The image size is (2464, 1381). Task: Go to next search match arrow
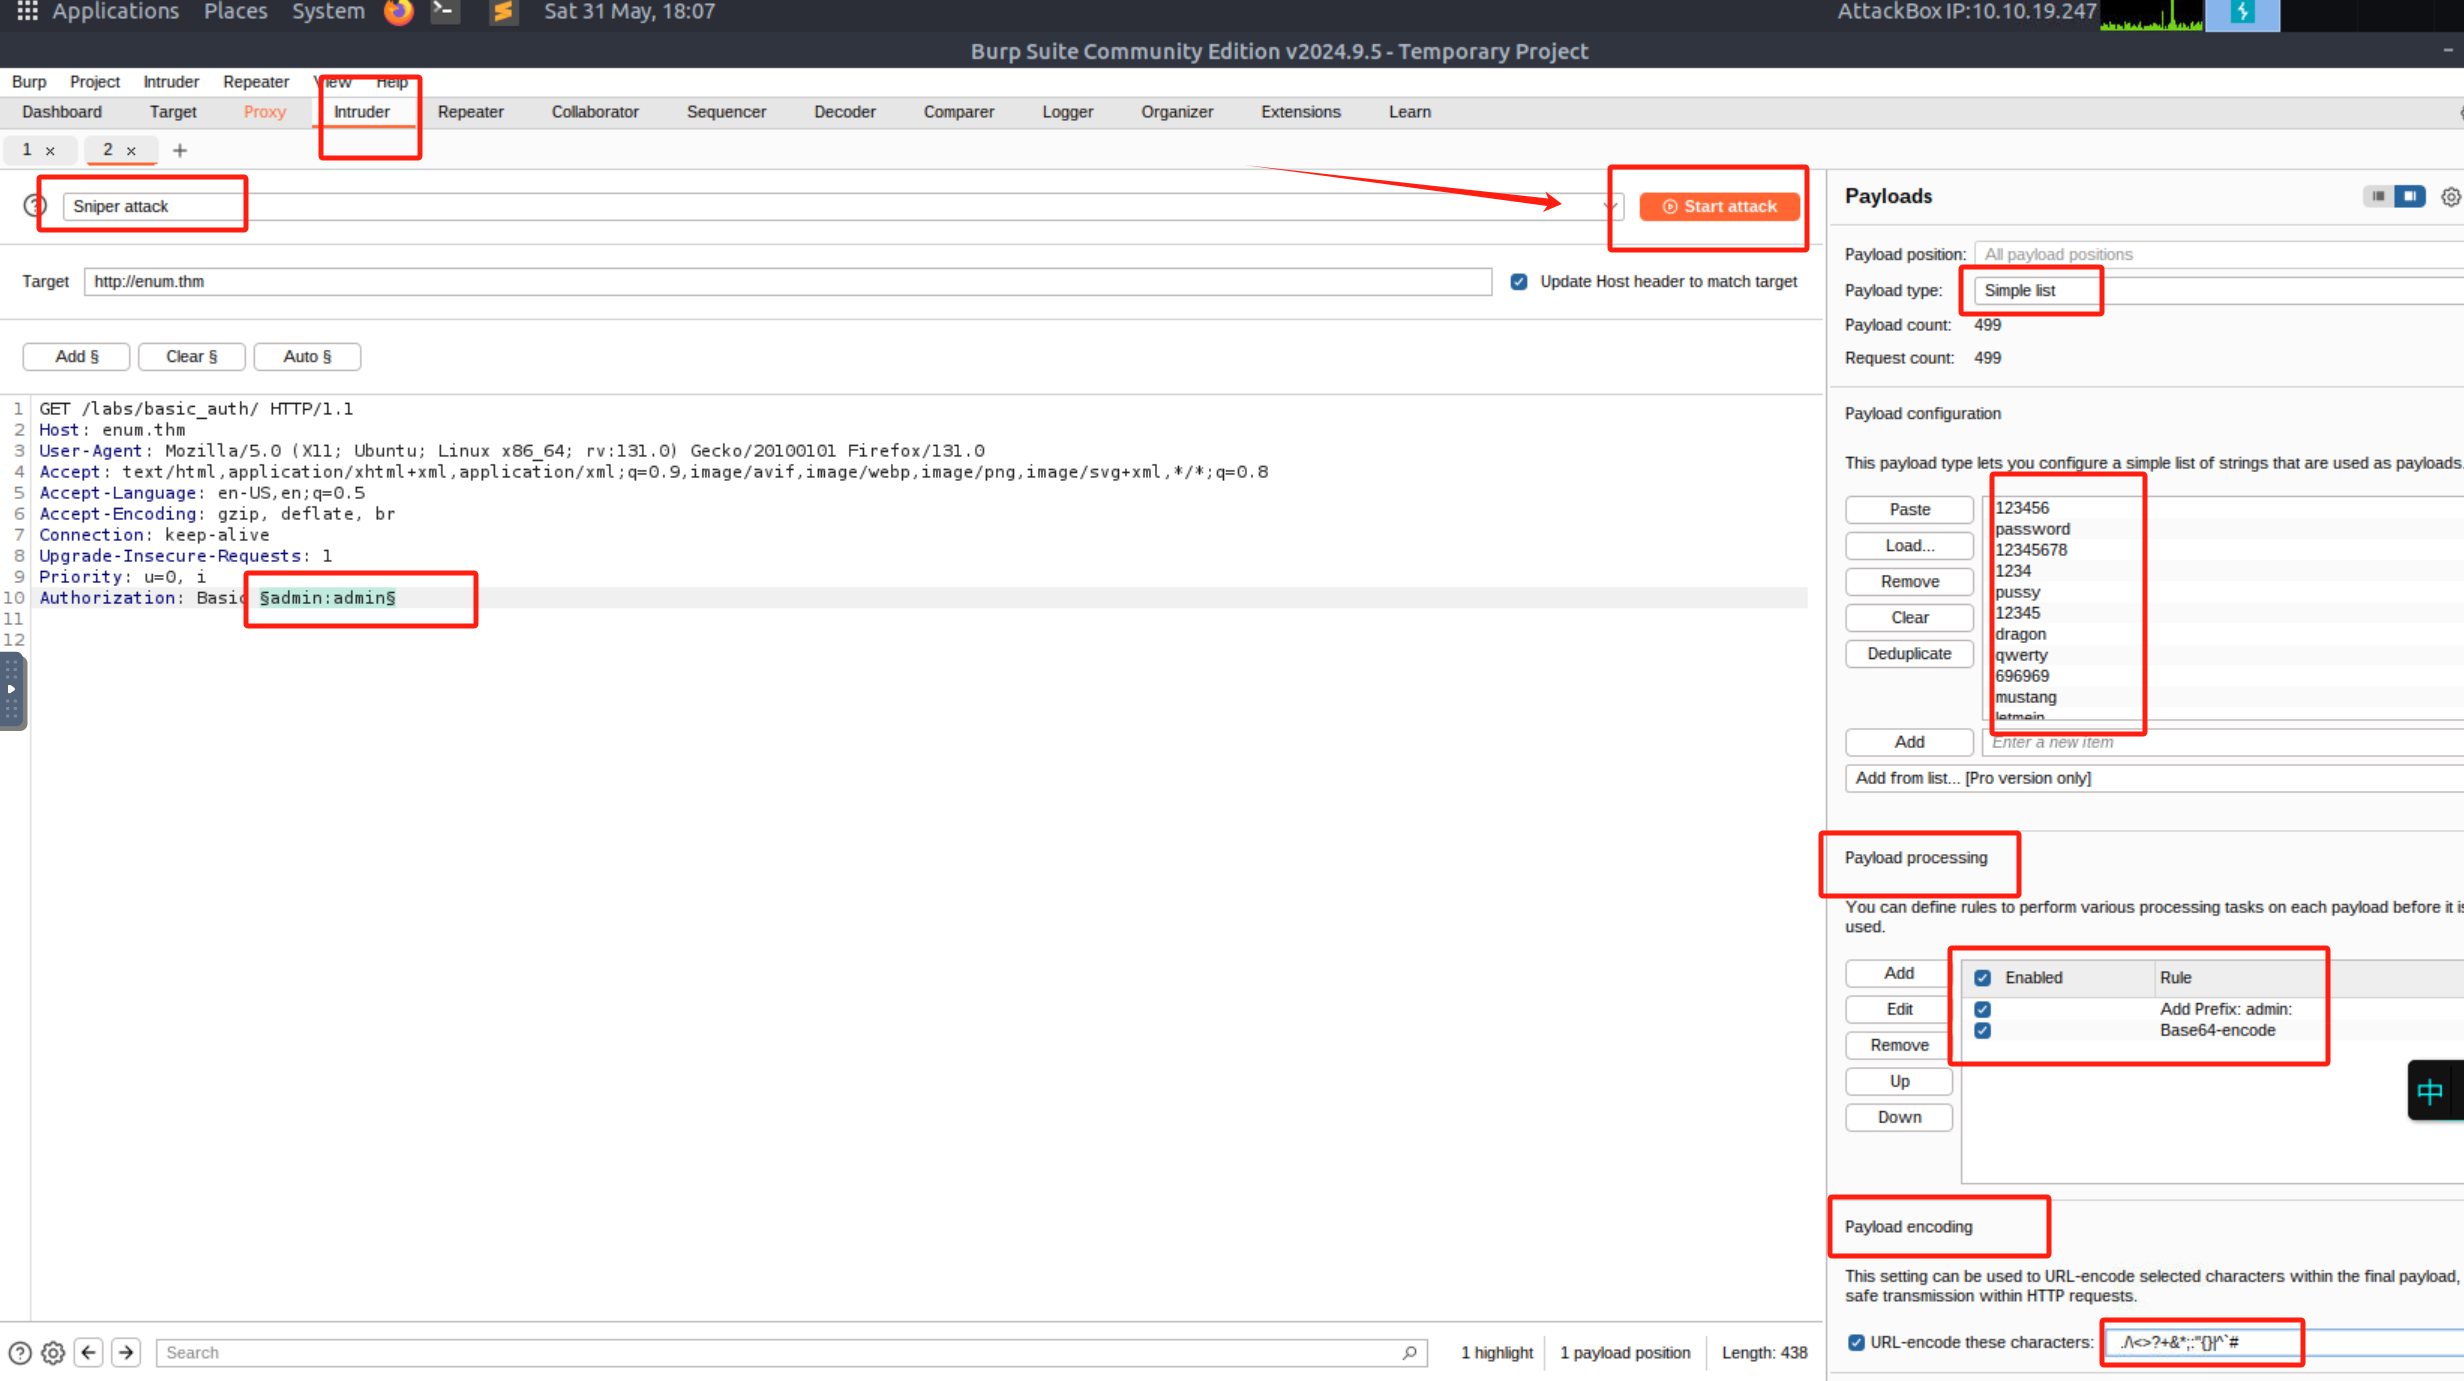126,1353
